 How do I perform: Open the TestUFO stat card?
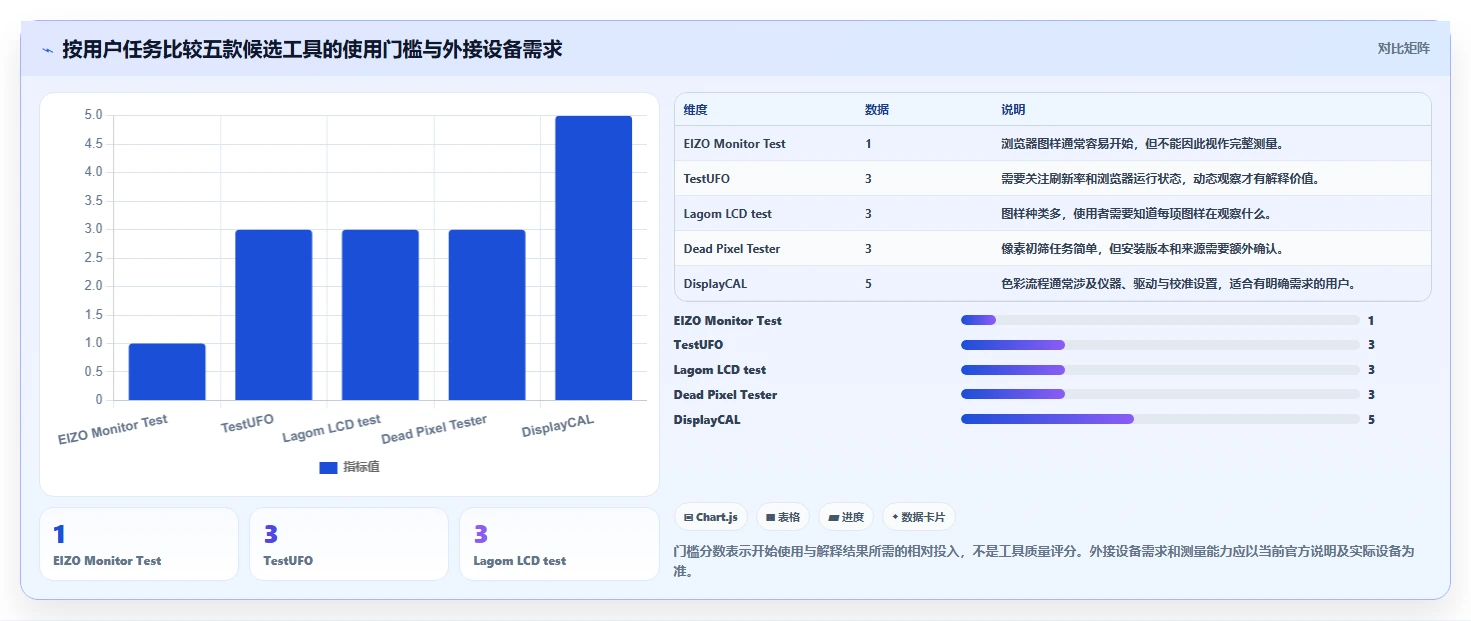[349, 544]
